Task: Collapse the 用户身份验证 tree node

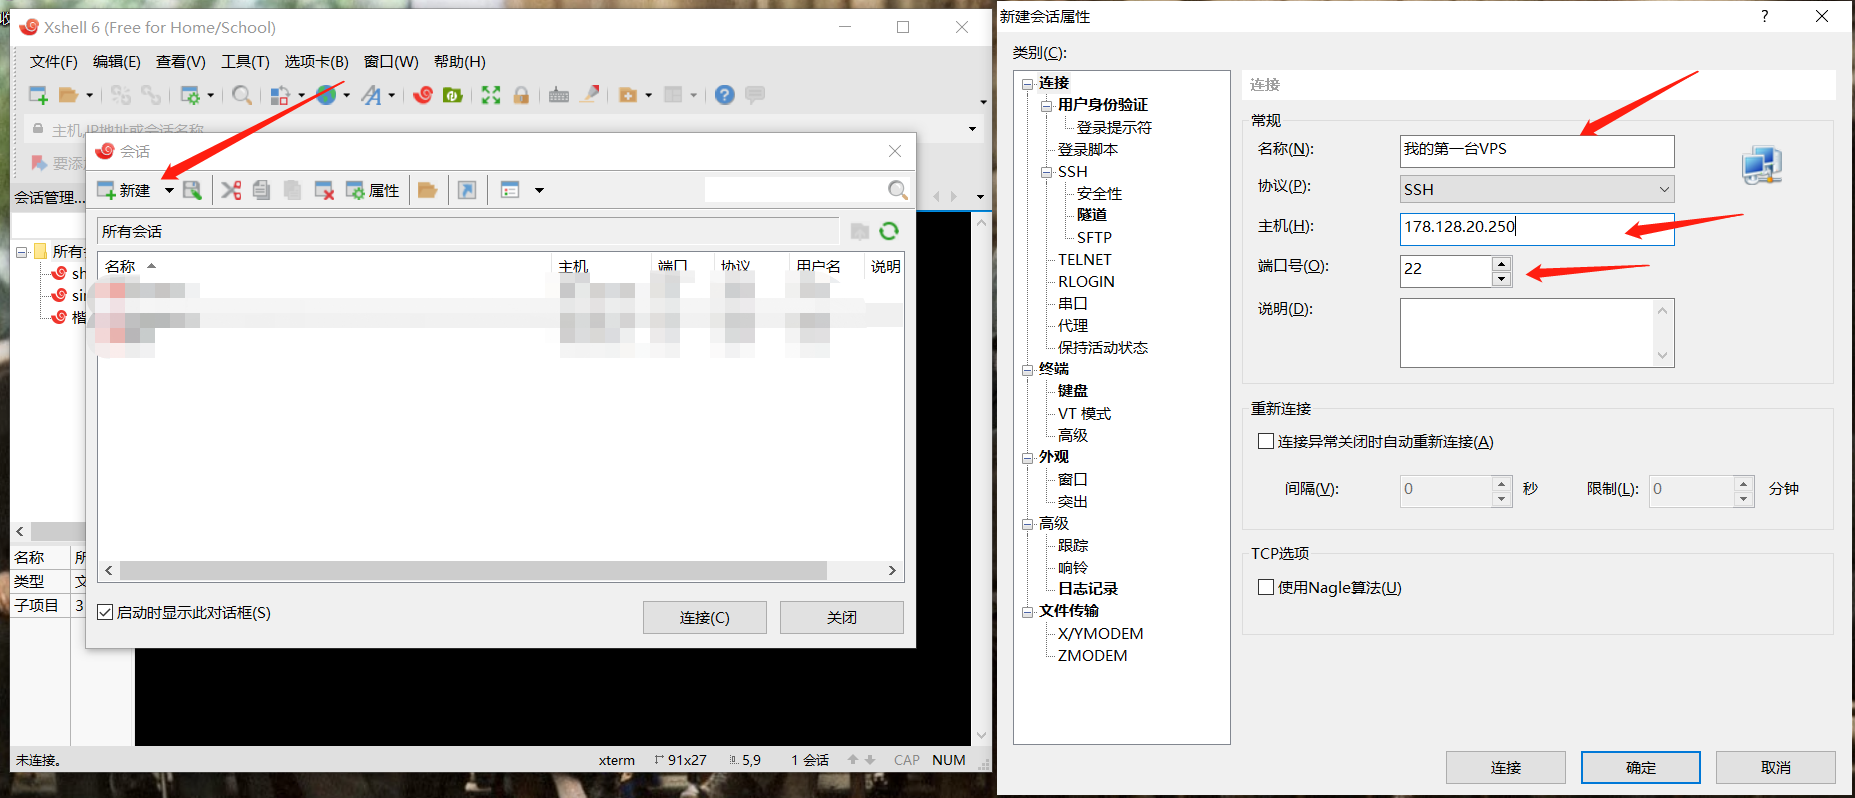Action: (x=1046, y=105)
